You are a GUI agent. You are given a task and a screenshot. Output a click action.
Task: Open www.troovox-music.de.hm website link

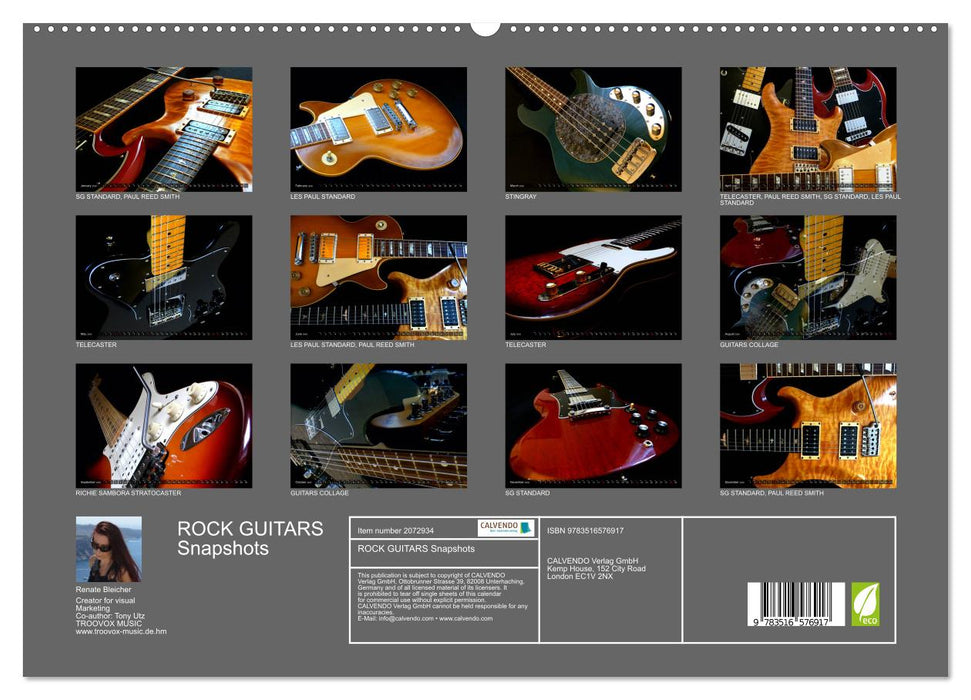click(120, 633)
